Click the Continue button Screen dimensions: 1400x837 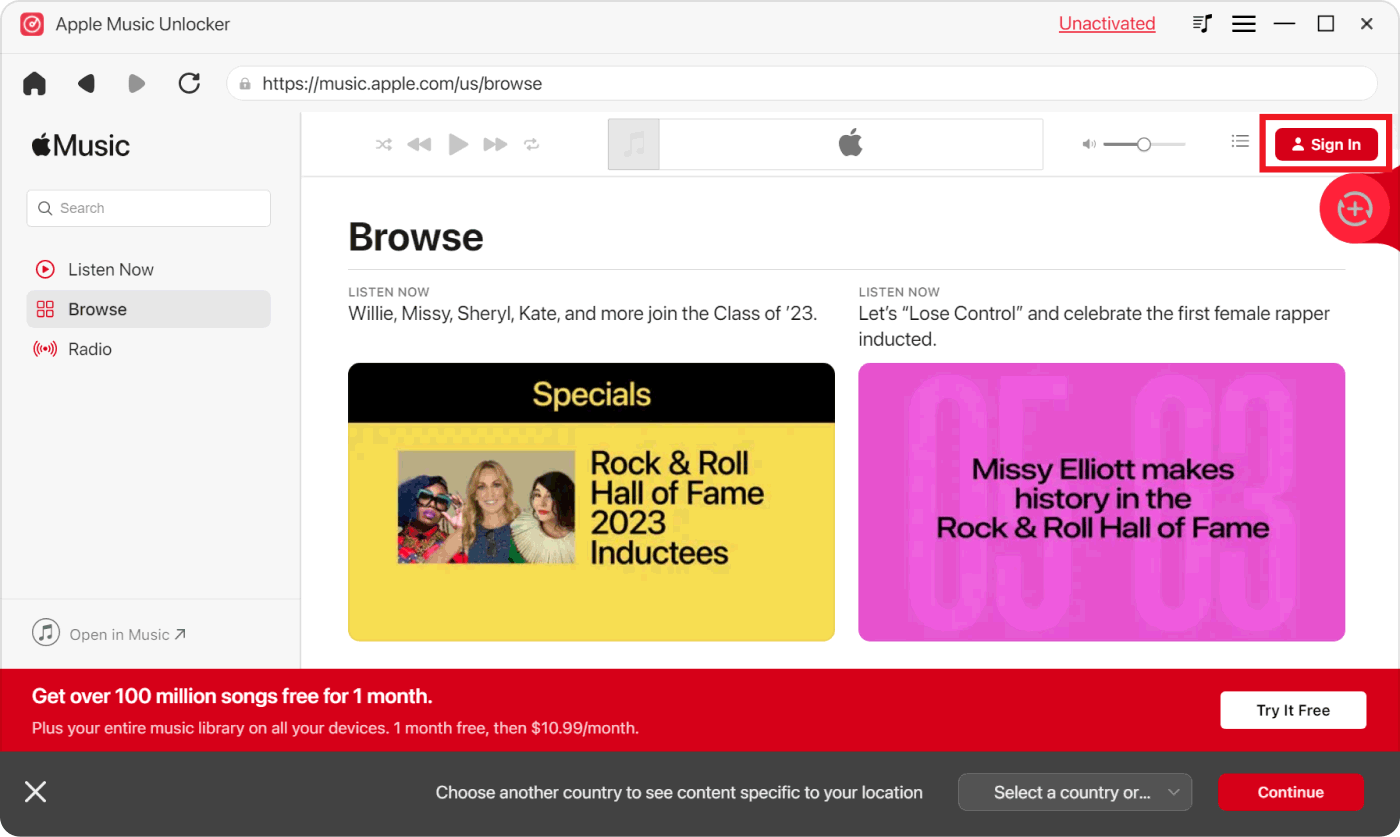(x=1290, y=792)
